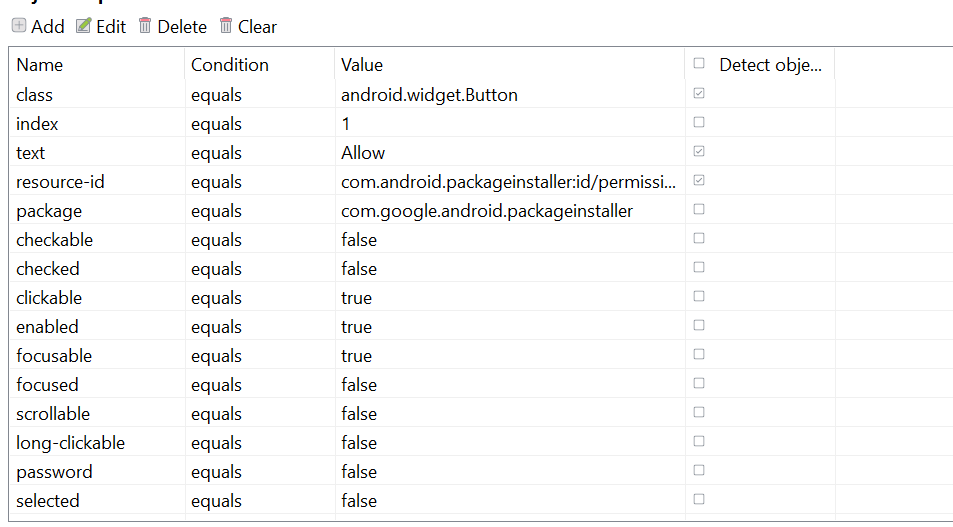
Task: Open the equals condition for password row
Action: tap(216, 472)
